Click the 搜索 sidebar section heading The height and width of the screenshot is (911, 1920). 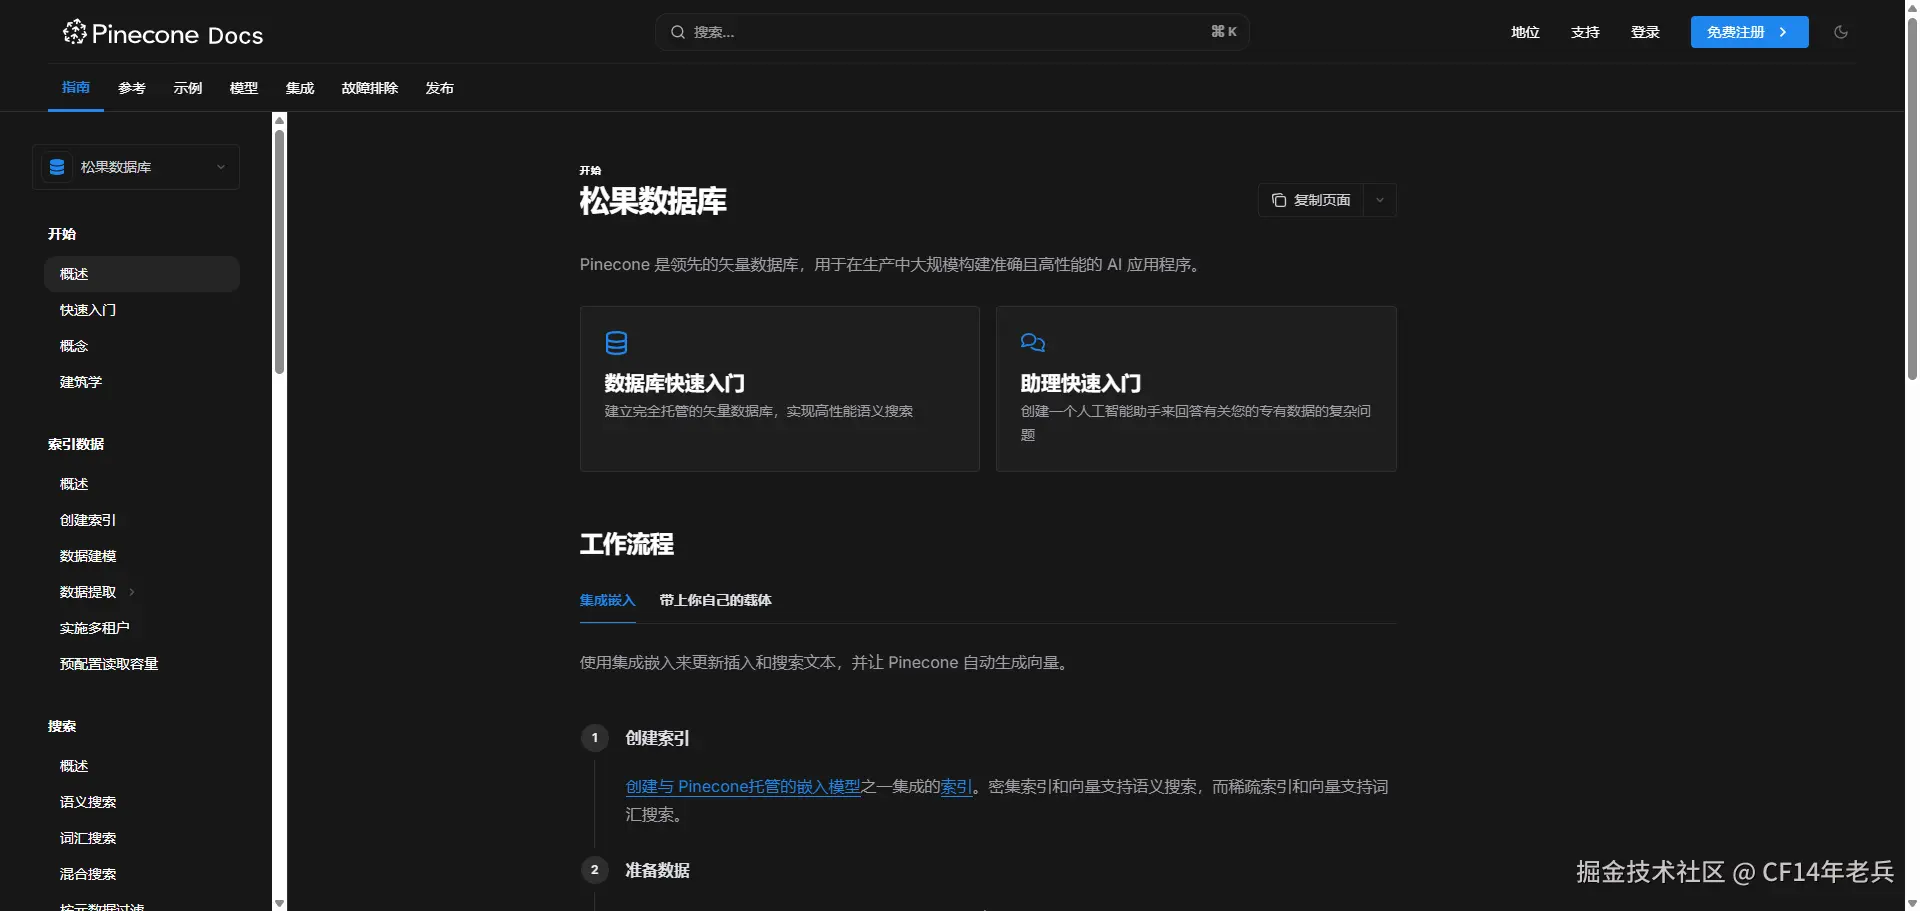pos(62,726)
